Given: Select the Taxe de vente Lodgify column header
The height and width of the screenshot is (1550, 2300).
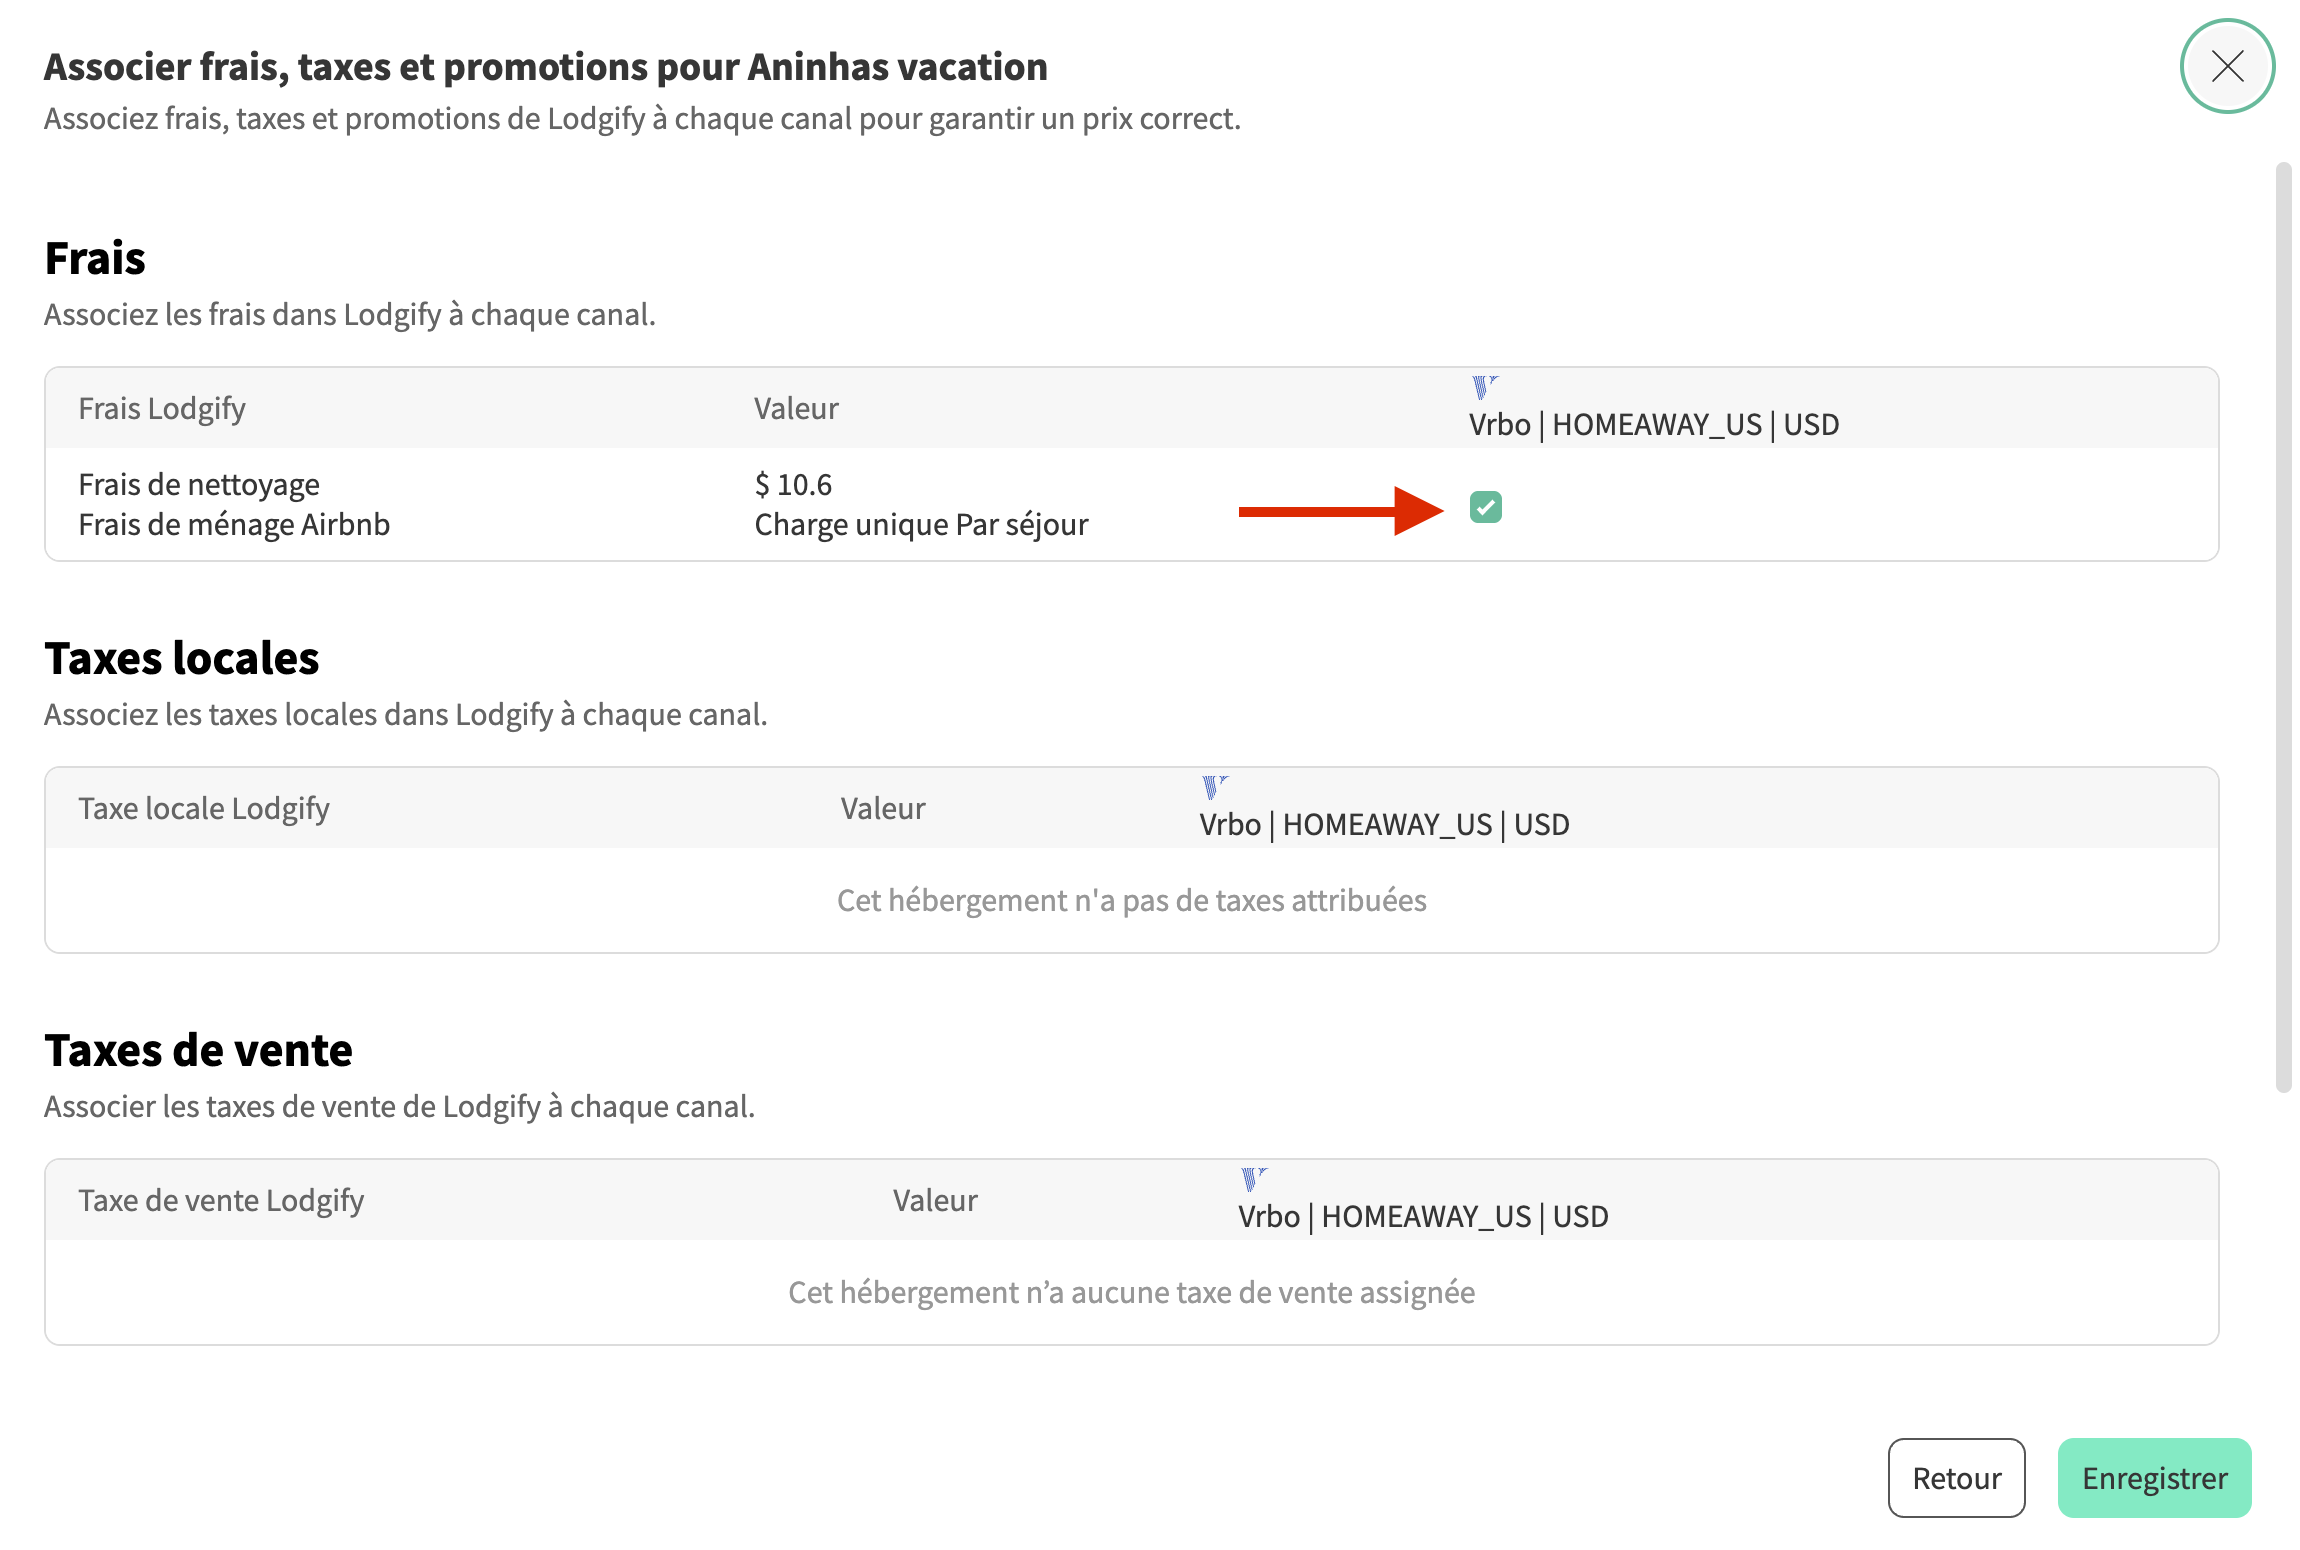Looking at the screenshot, I should 221,1200.
